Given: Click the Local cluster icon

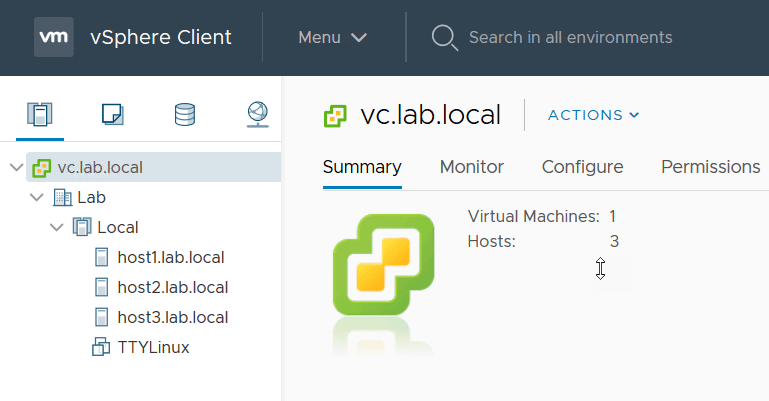Looking at the screenshot, I should coord(82,227).
